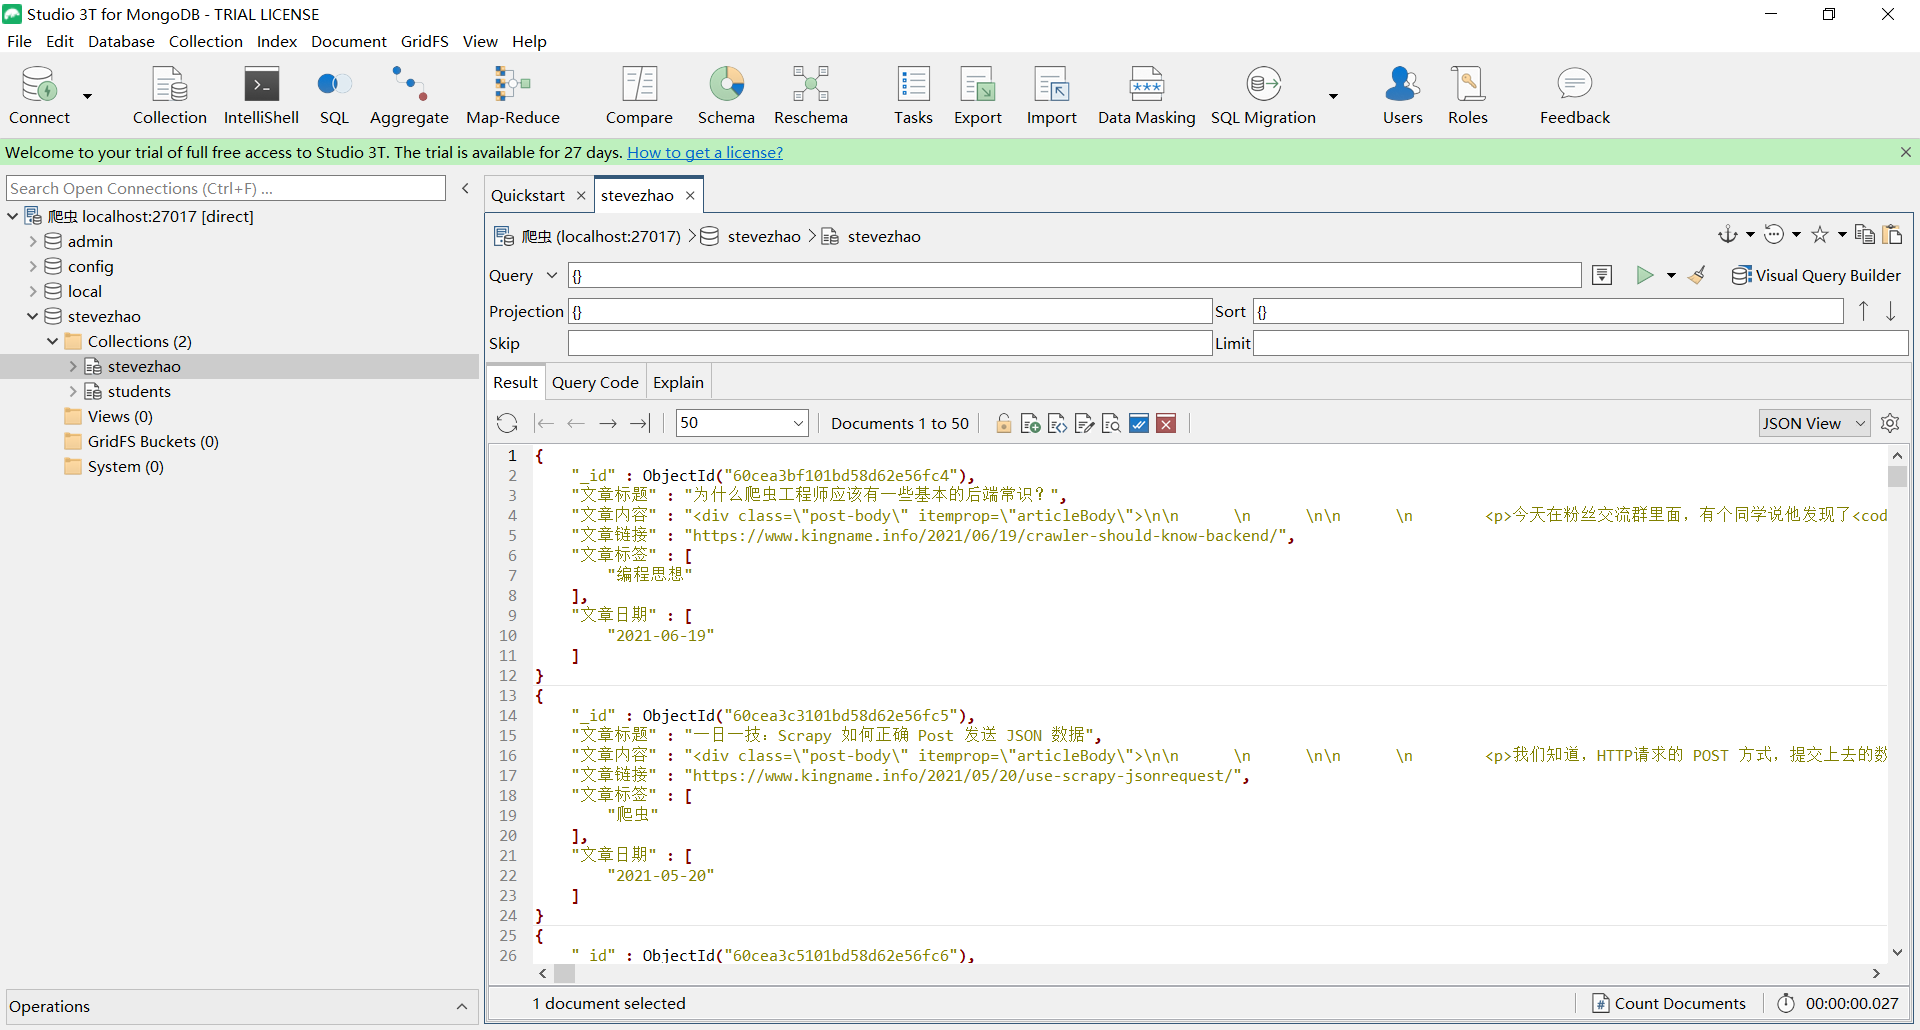Add a new document with the plus-document icon
Screen dimensions: 1920x1030
click(x=1030, y=424)
